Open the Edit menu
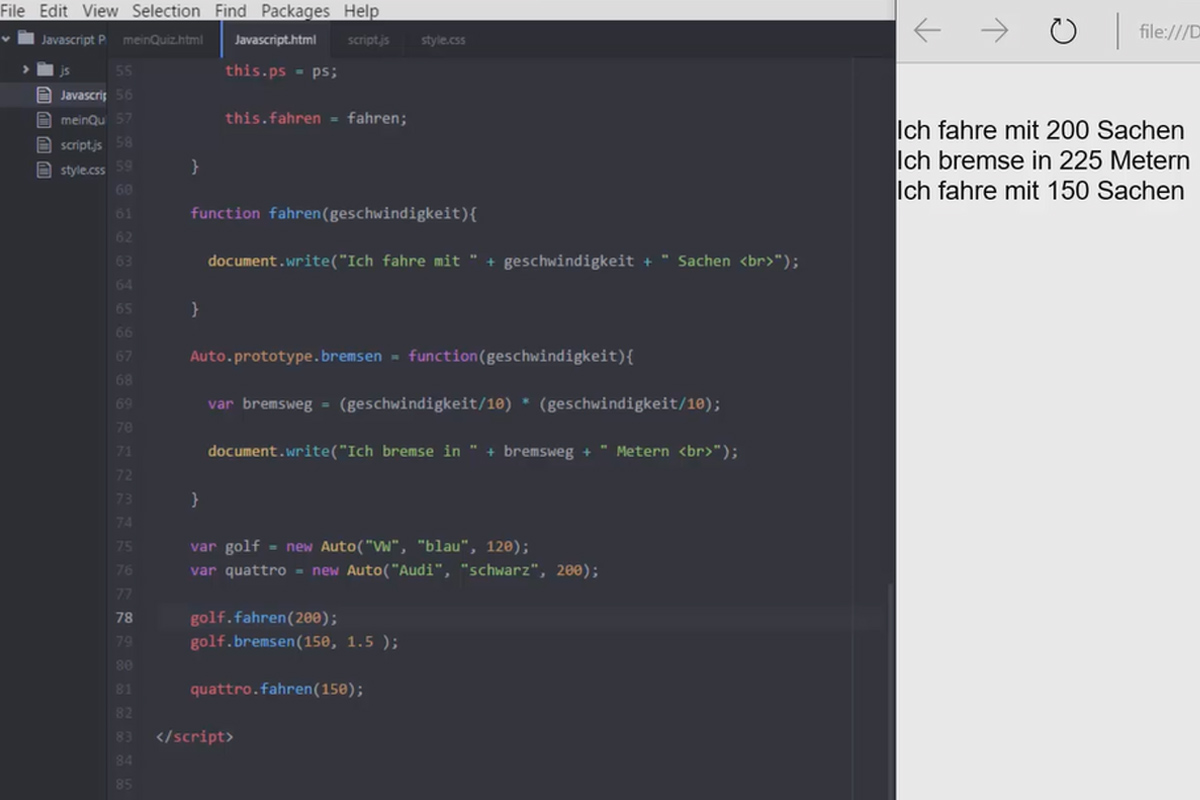The width and height of the screenshot is (1200, 800). click(54, 11)
